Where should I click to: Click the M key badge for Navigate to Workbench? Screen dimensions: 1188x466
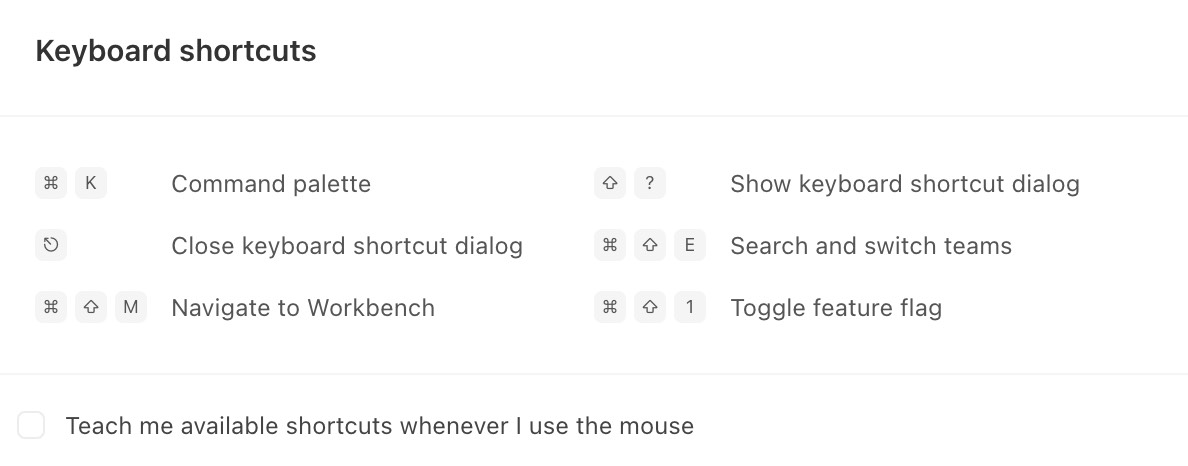pos(131,308)
